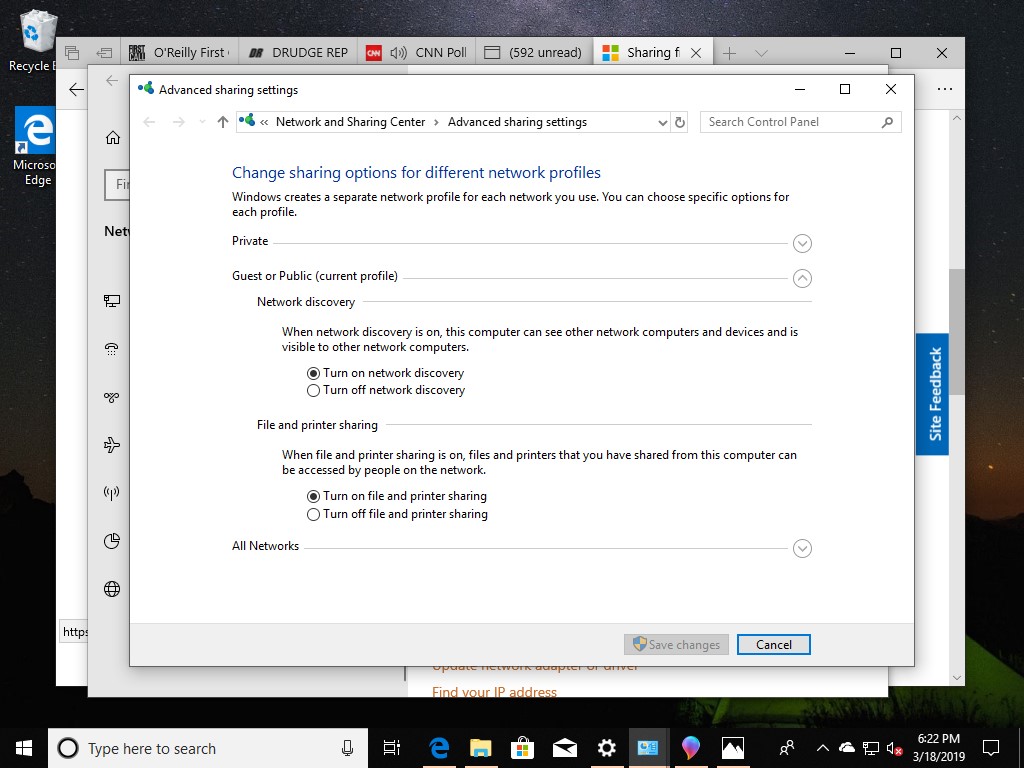Open the Recycle Bin desktop icon
1024x768 pixels.
[36, 40]
